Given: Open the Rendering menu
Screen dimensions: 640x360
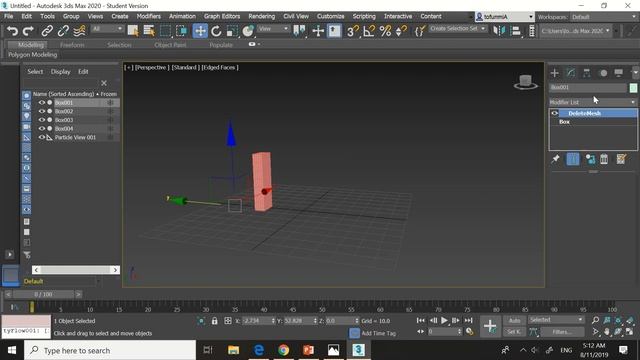Looking at the screenshot, I should [262, 16].
